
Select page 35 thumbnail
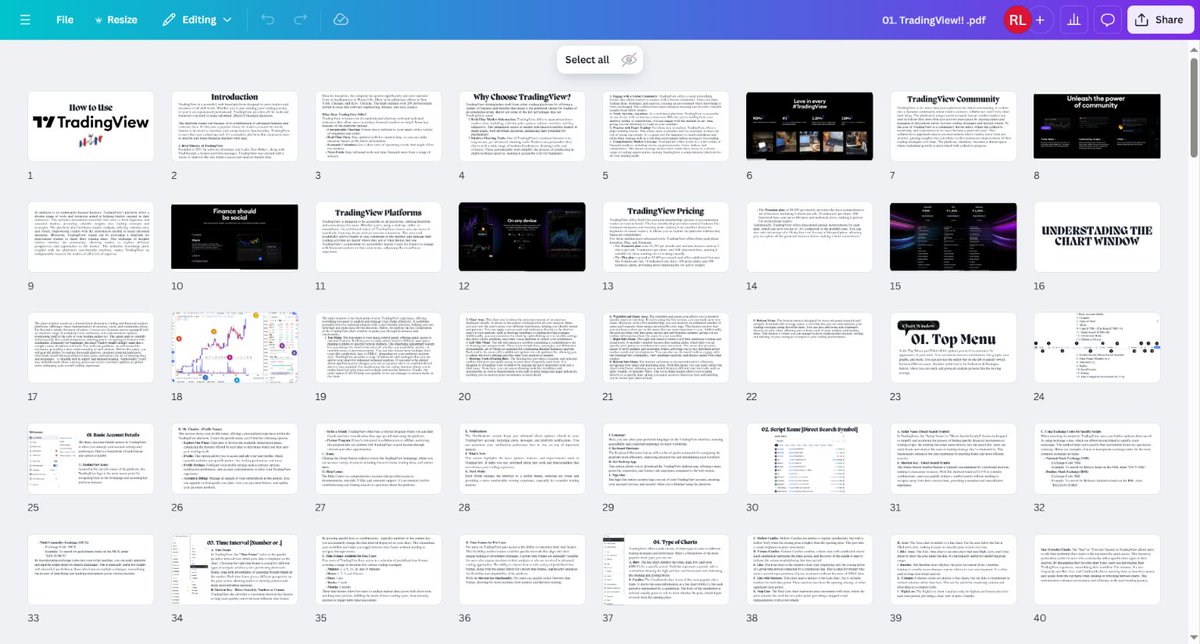coord(378,570)
